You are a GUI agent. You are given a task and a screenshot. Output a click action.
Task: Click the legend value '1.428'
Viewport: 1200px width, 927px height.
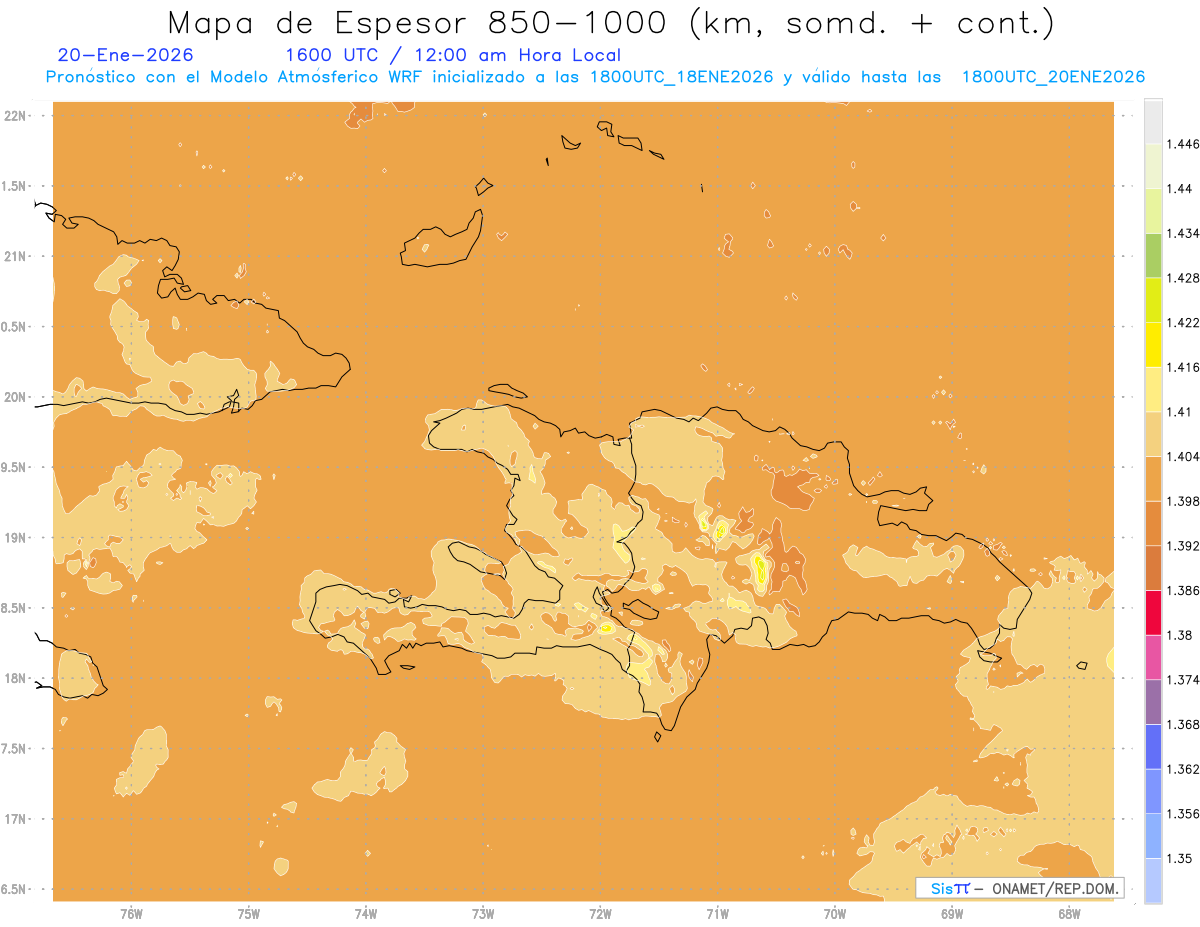click(1183, 278)
